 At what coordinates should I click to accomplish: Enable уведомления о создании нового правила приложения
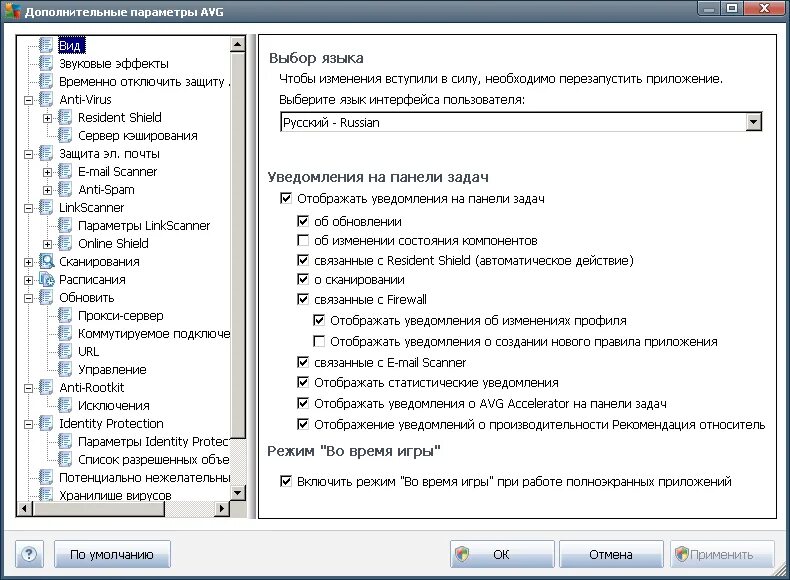coord(319,342)
